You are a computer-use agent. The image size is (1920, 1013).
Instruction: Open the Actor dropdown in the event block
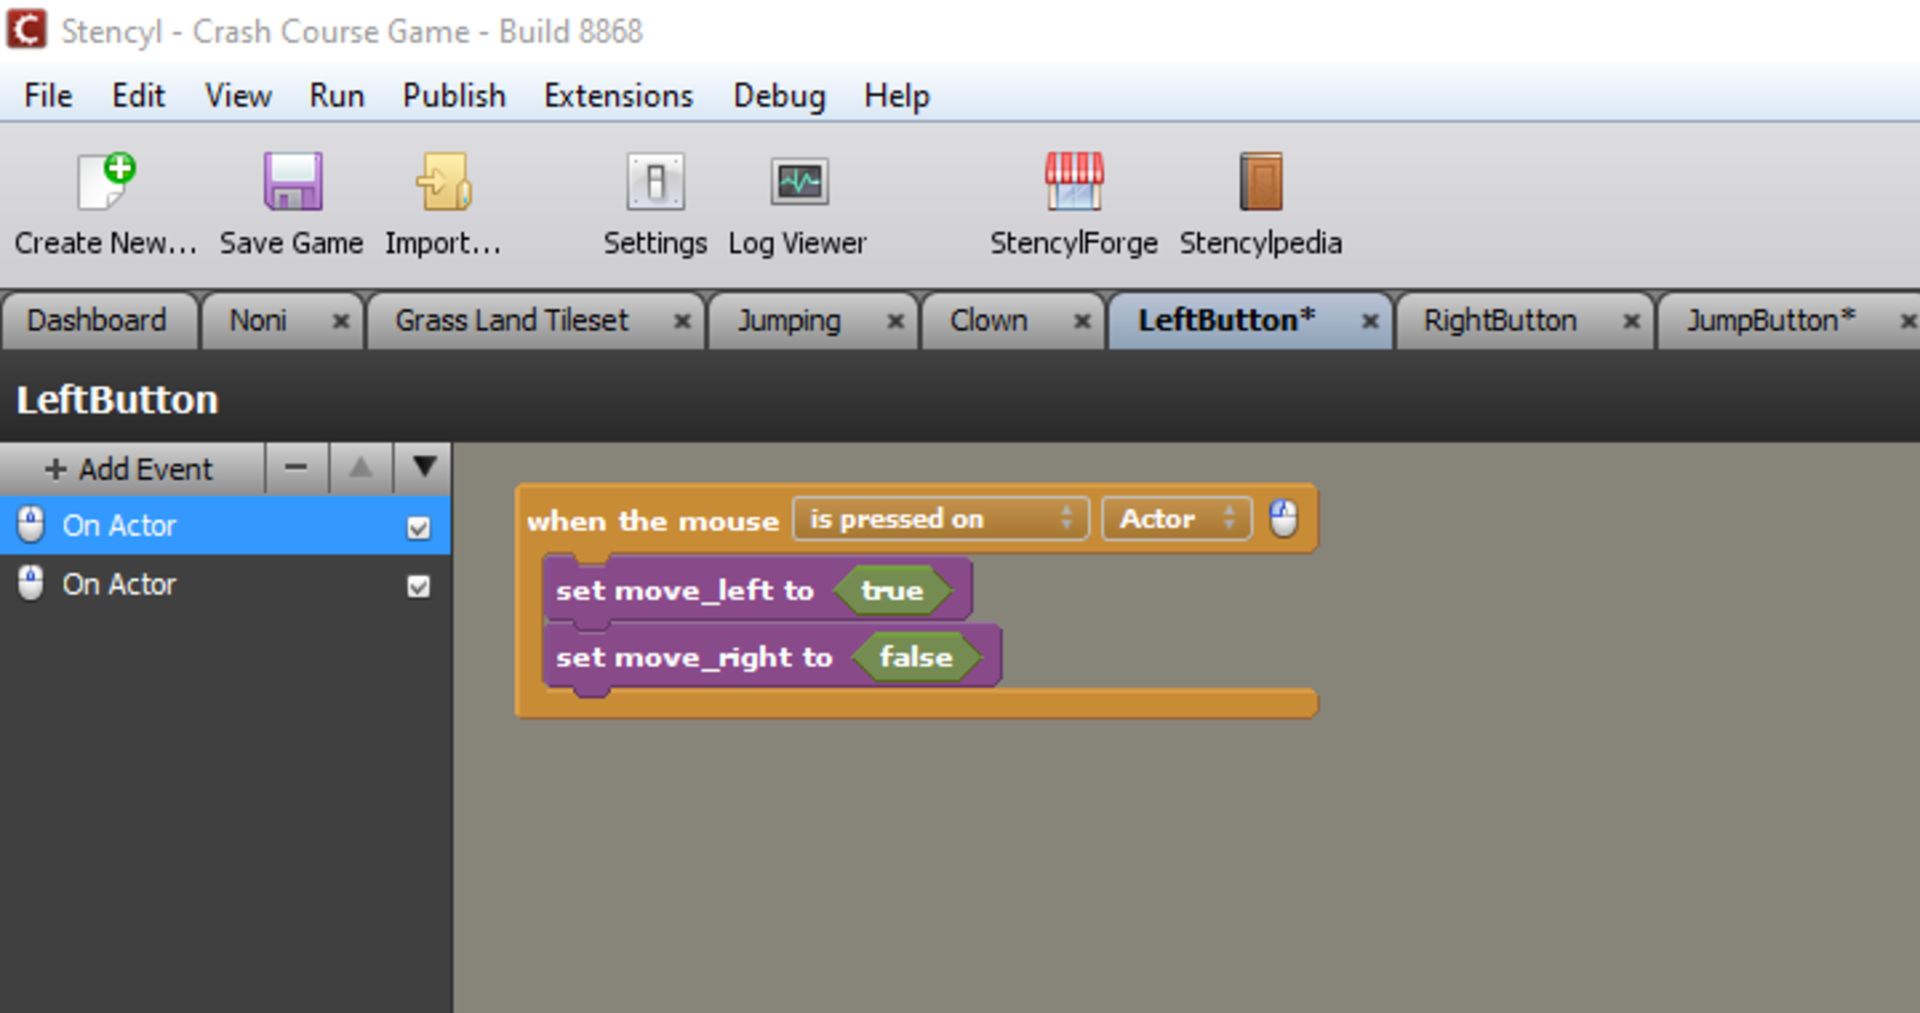[1176, 519]
